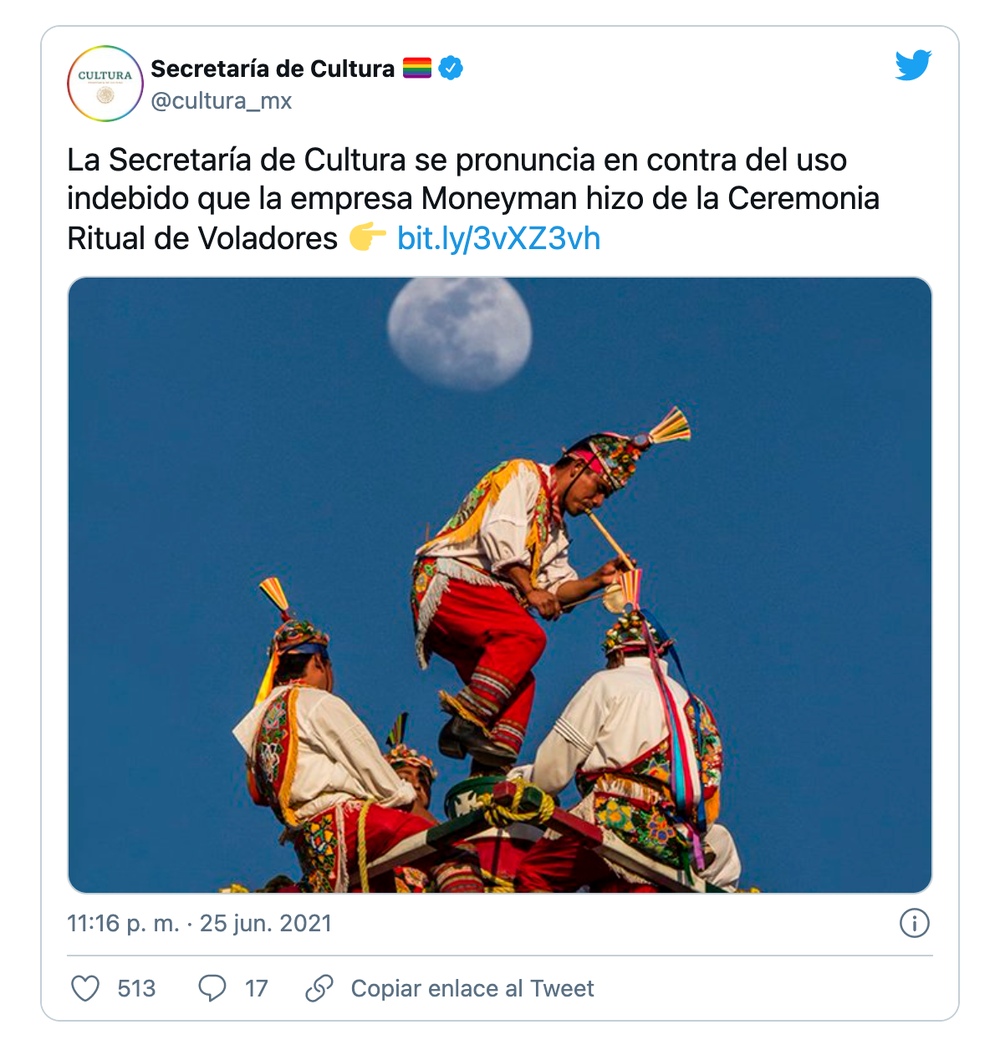Screen dimensions: 1000x1045
Task: Like the tweet with the heart icon
Action: click(85, 988)
